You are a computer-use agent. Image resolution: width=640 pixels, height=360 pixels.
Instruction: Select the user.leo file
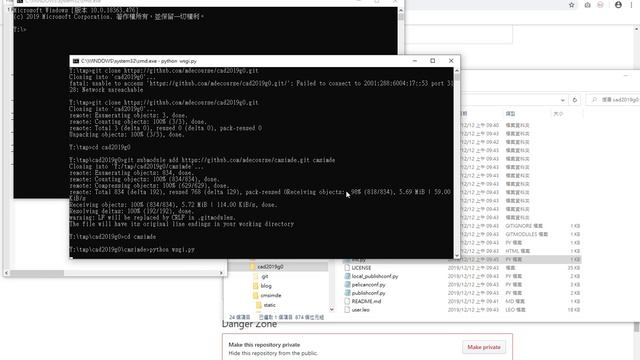[360, 310]
